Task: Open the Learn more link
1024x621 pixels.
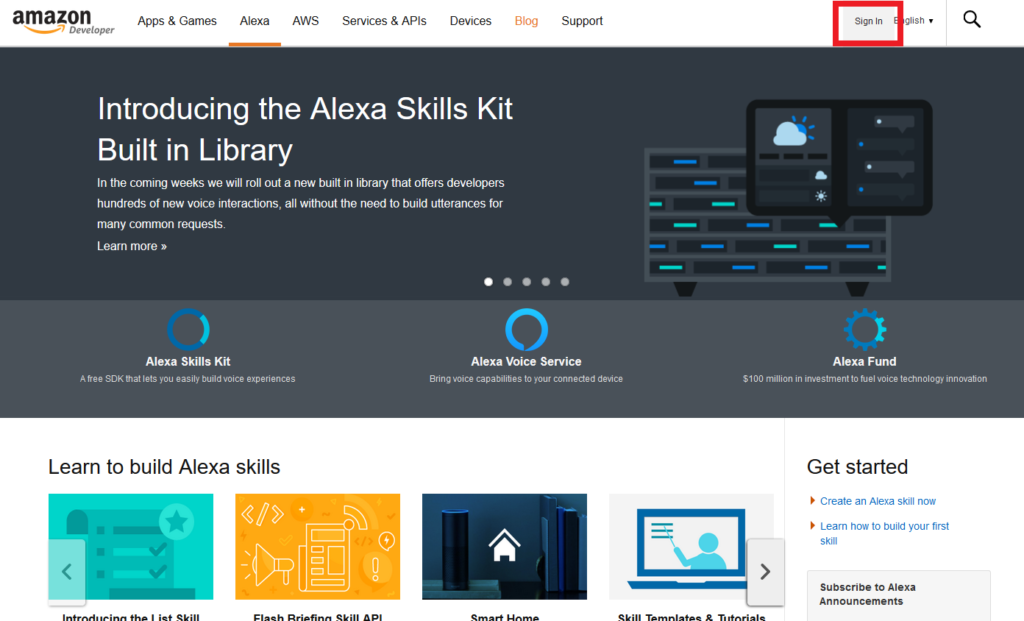Action: coord(131,245)
